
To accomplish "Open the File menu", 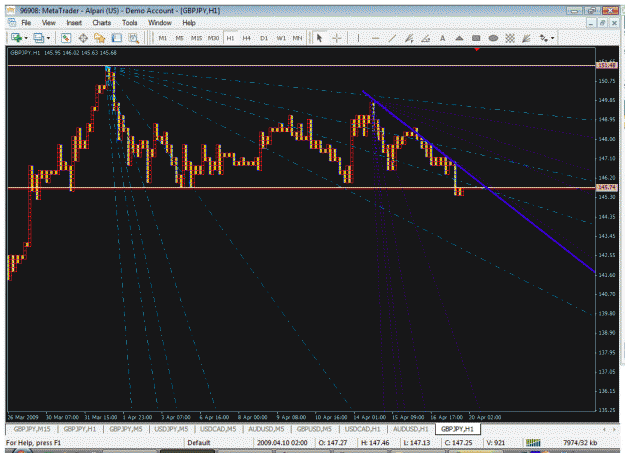I will pyautogui.click(x=26, y=23).
